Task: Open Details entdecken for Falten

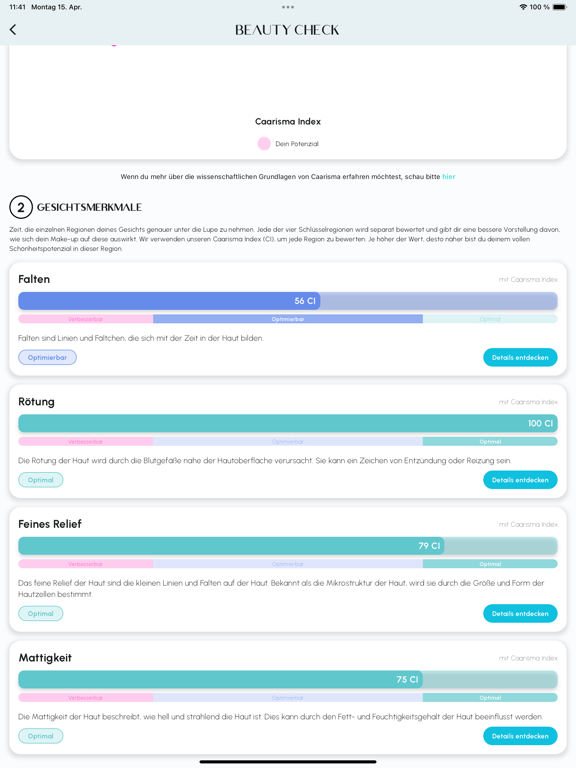Action: [x=520, y=358]
